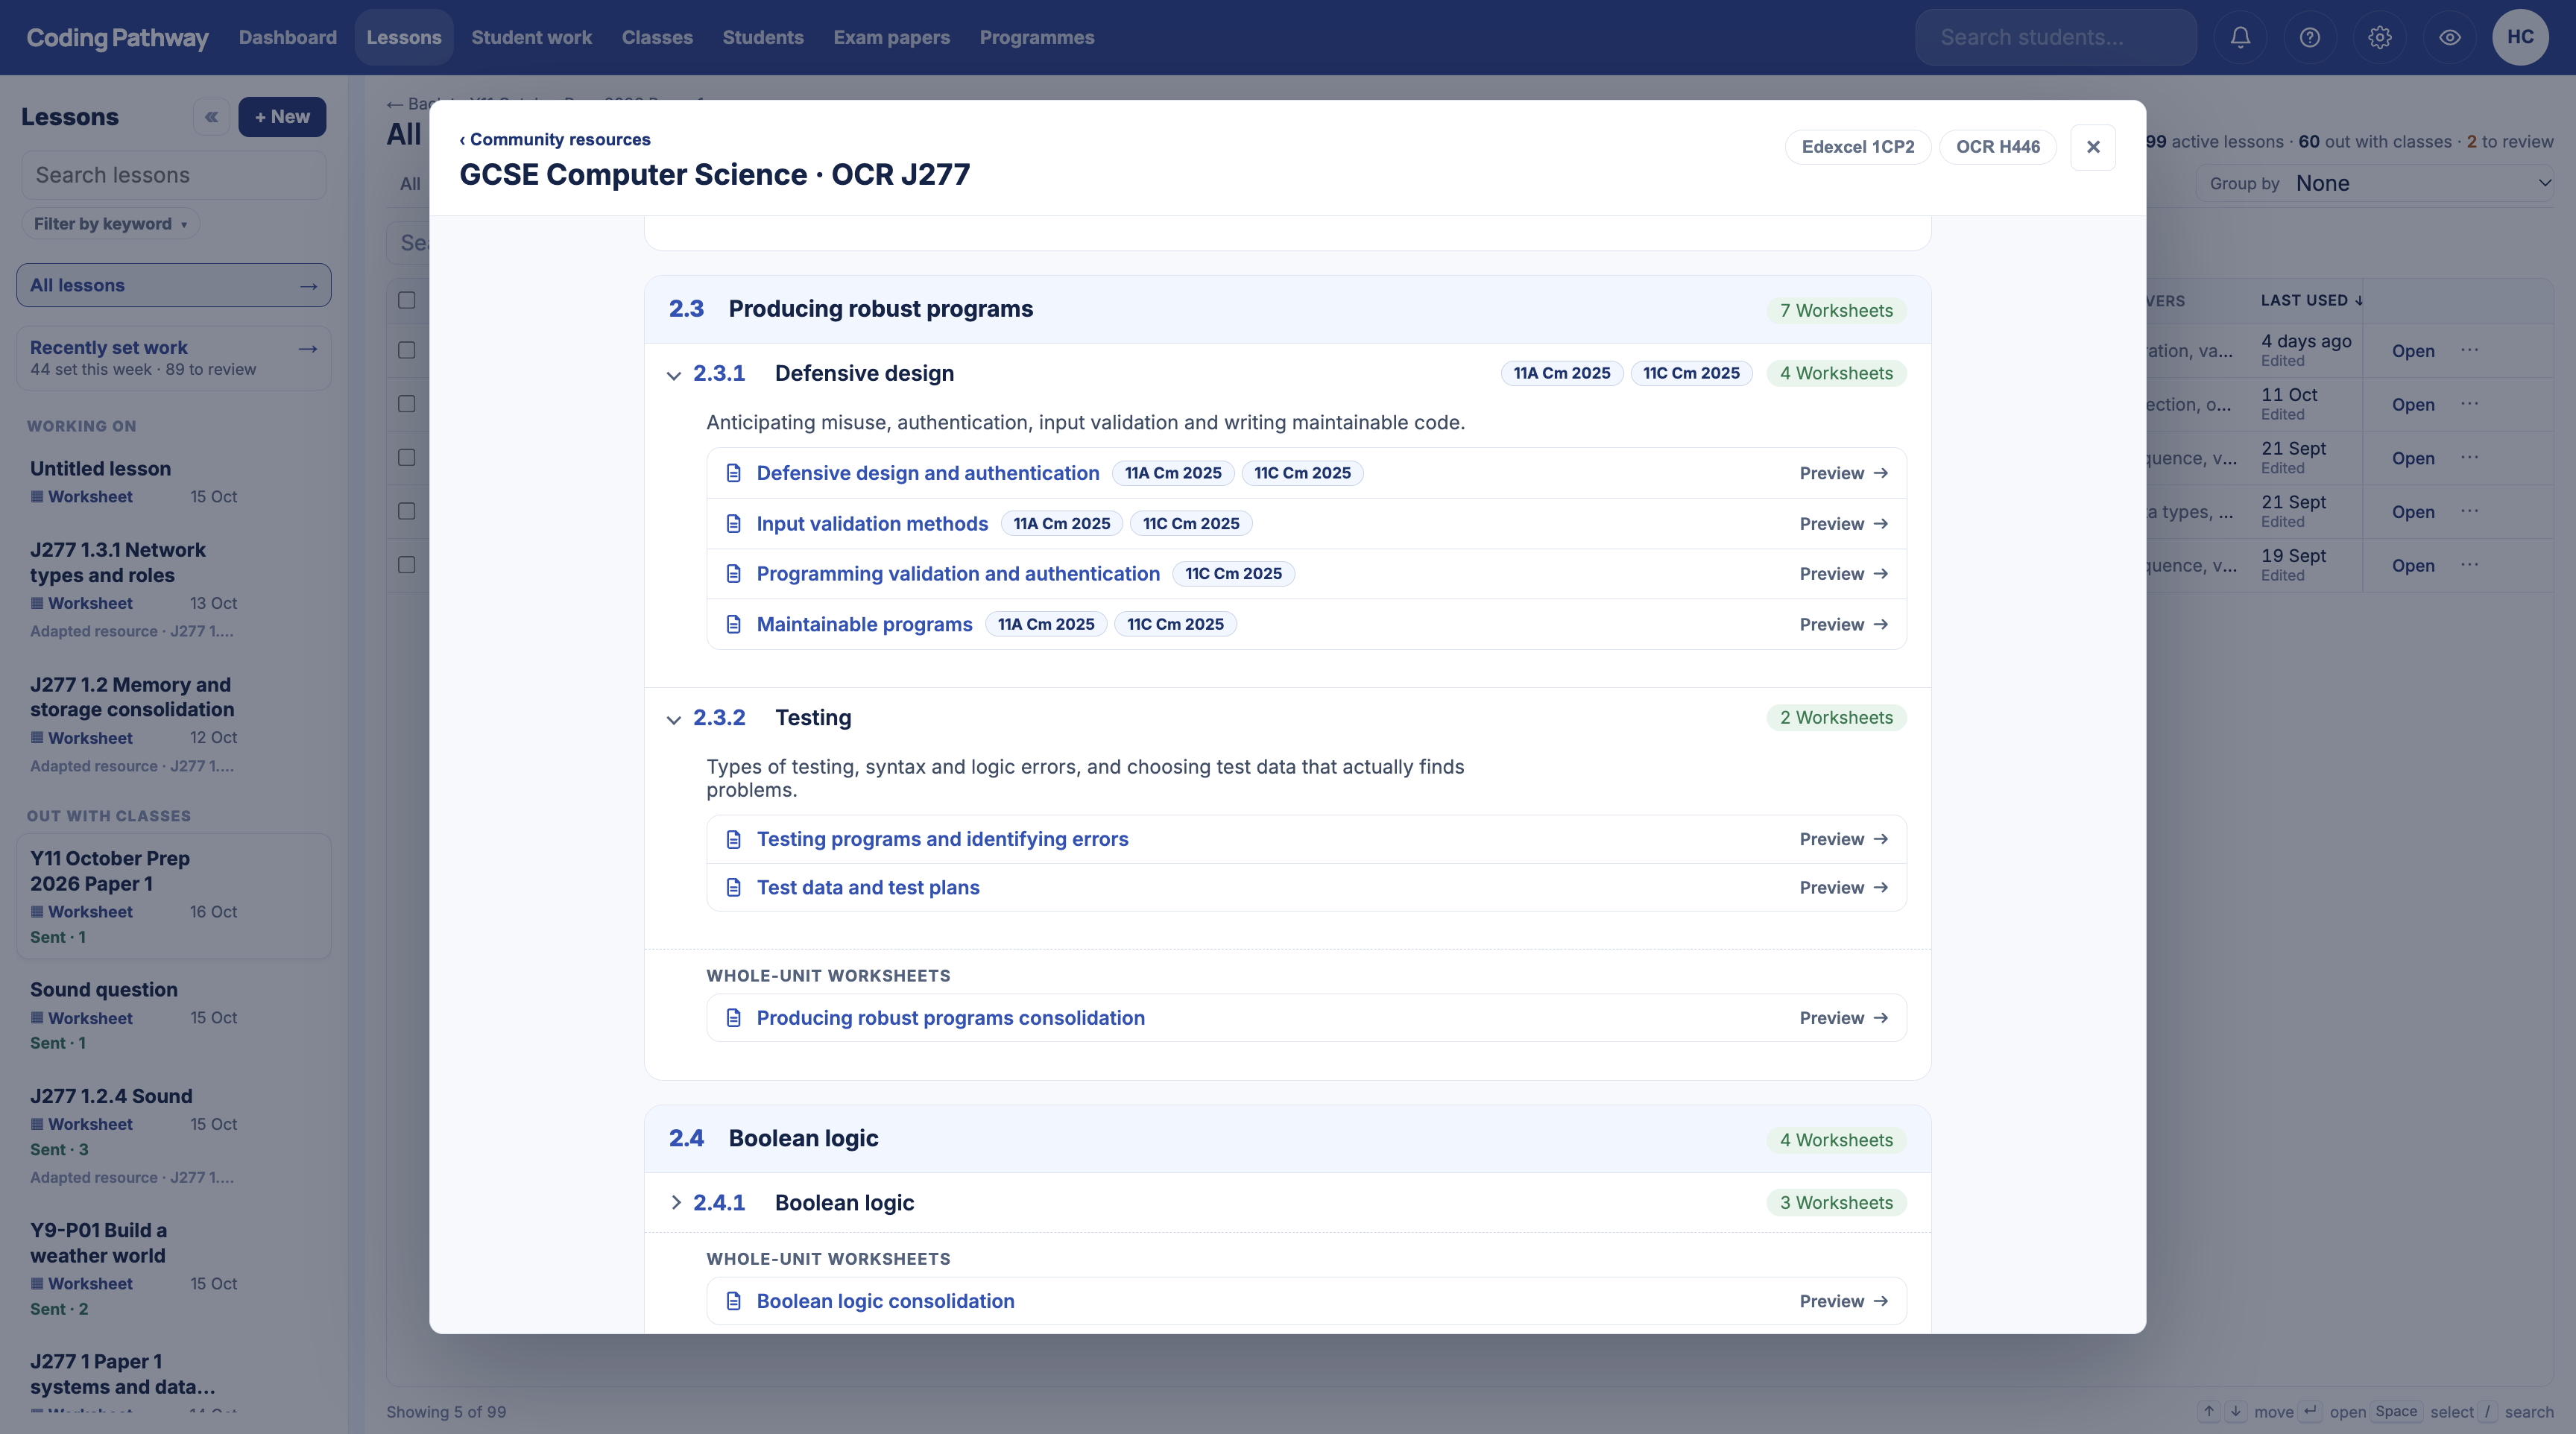Open the settings gear icon
This screenshot has width=2576, height=1434.
pyautogui.click(x=2380, y=37)
